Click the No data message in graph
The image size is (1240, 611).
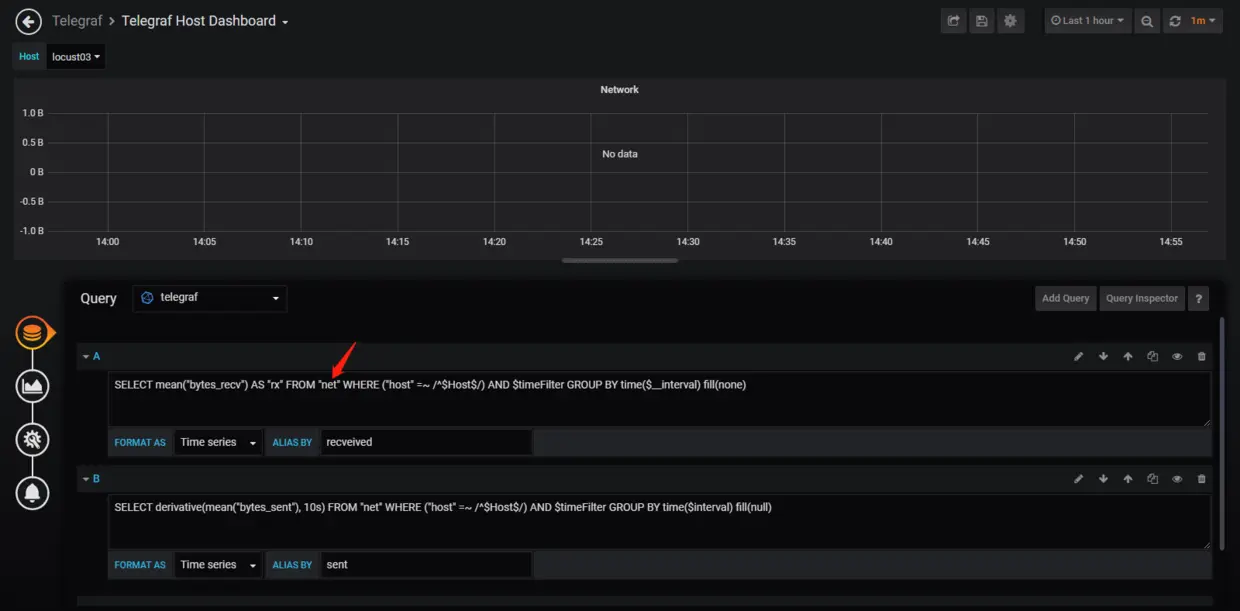click(619, 154)
